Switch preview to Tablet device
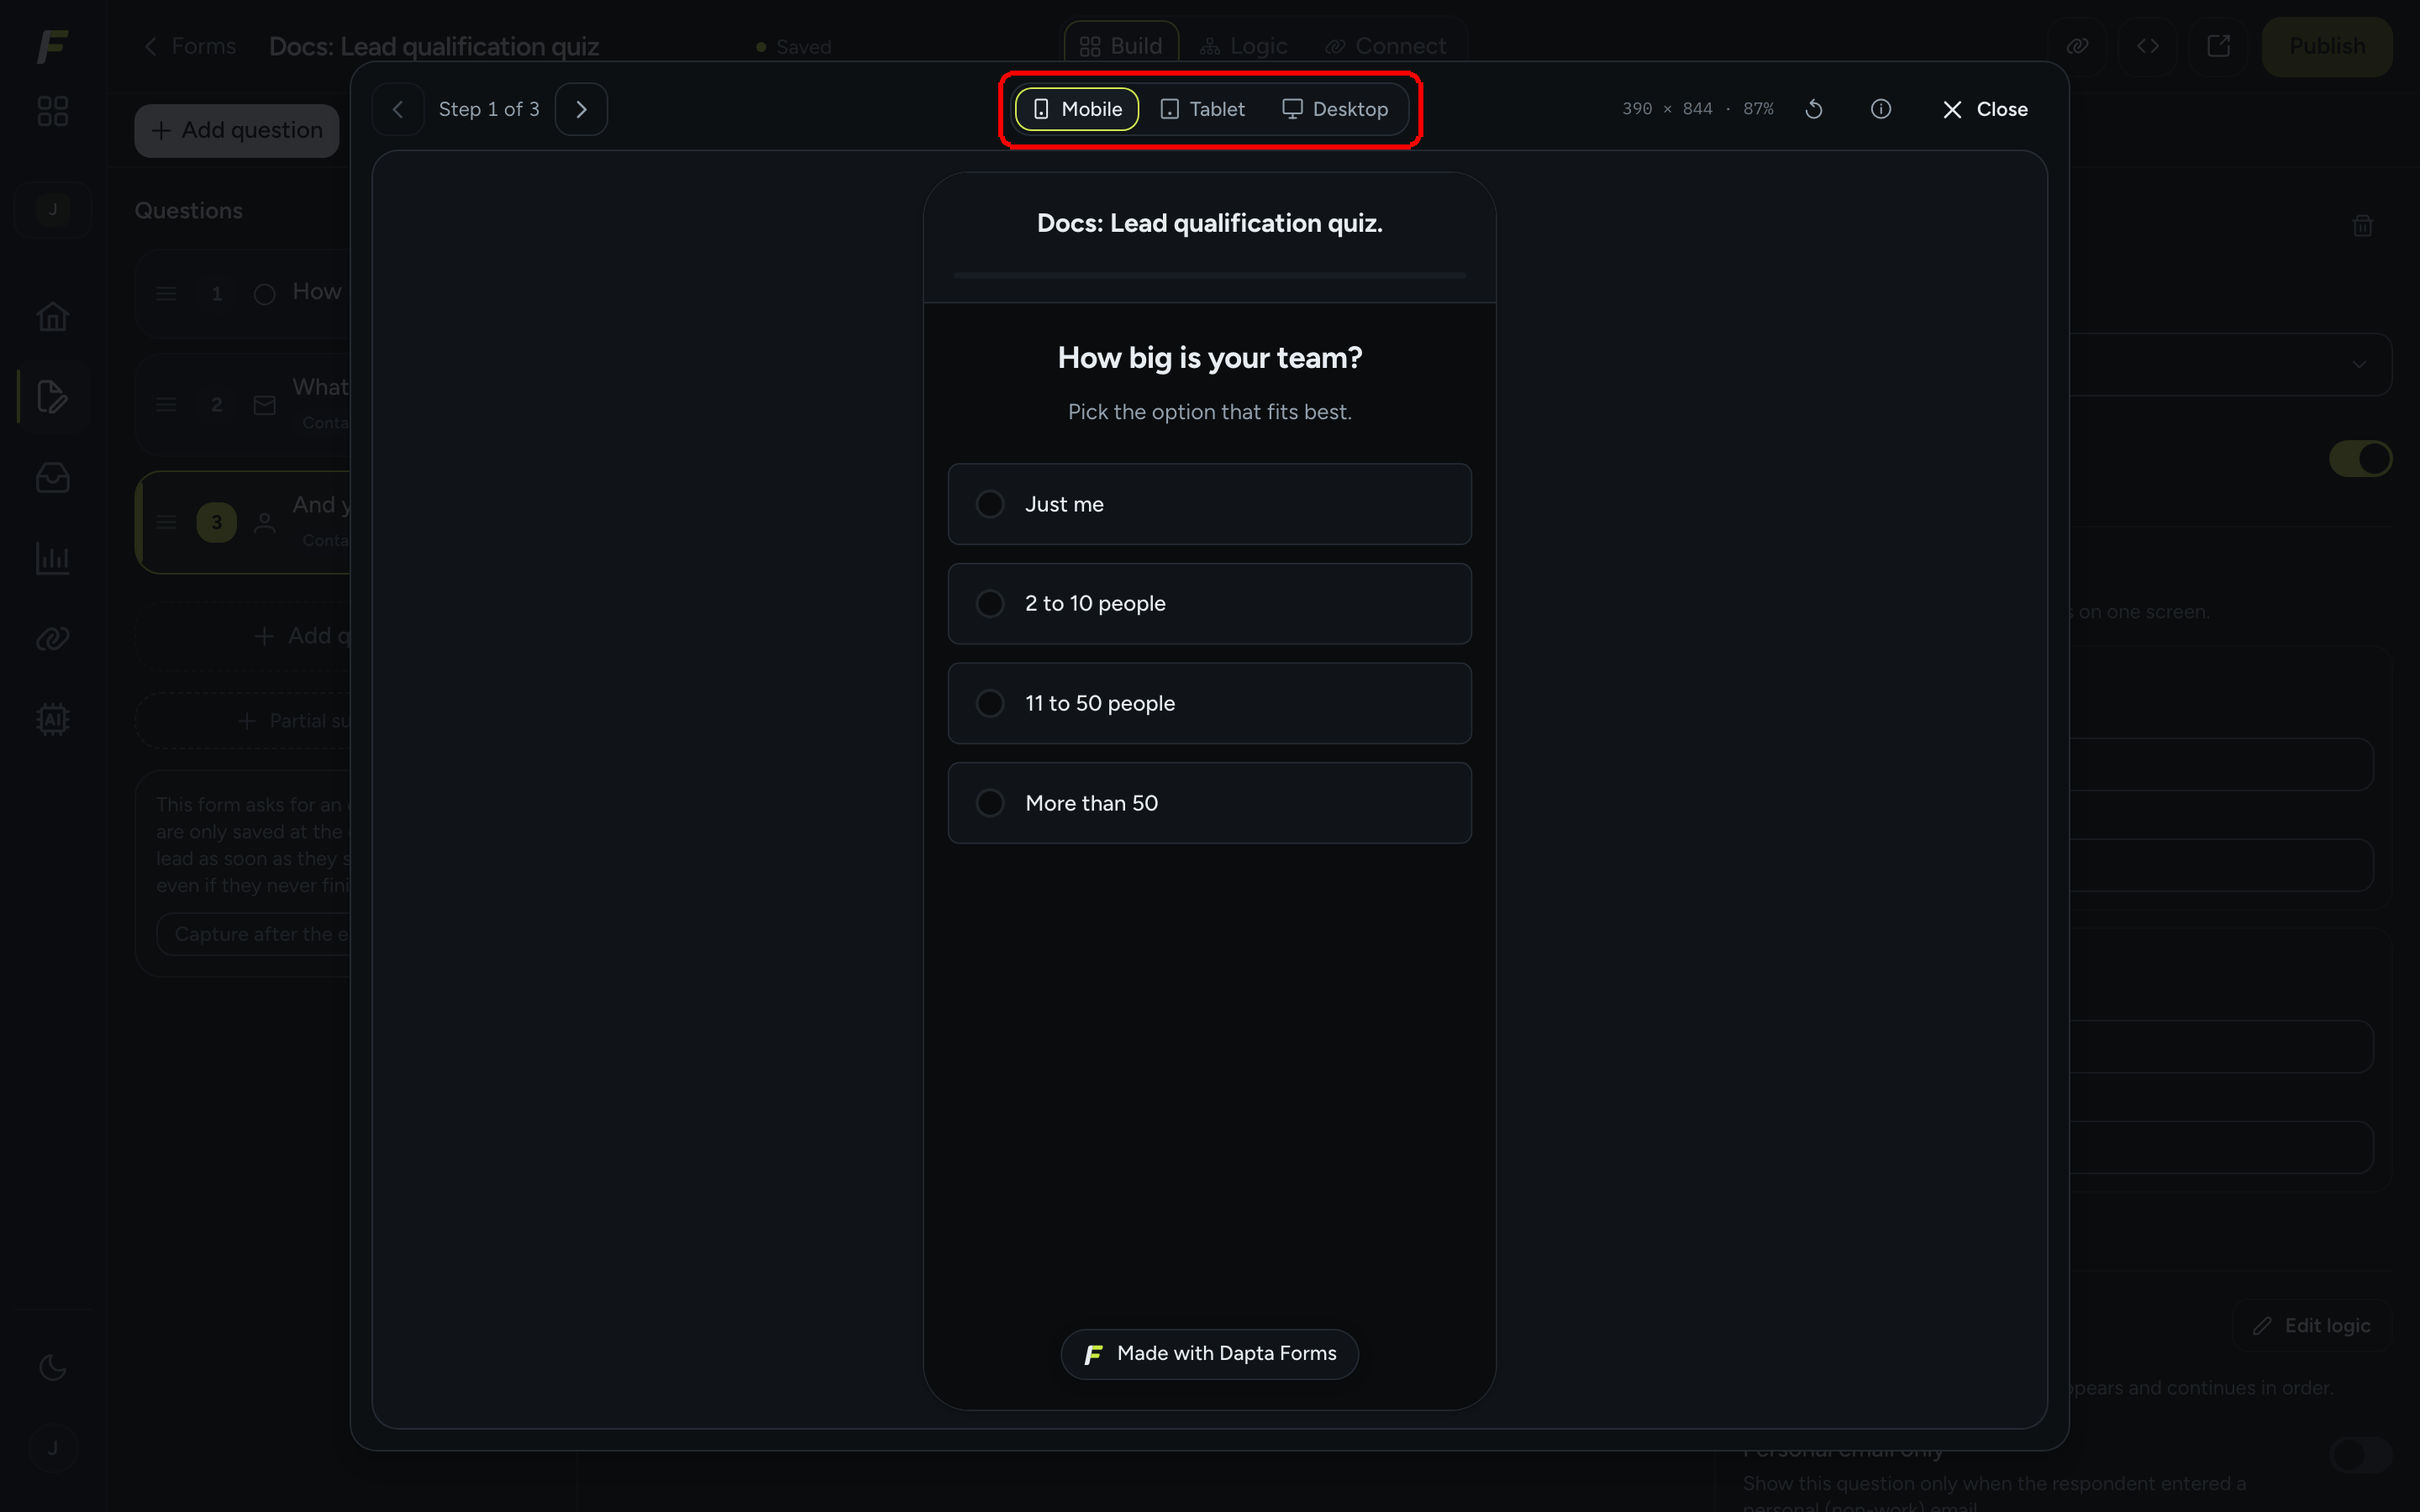This screenshot has height=1512, width=2420. pos(1202,109)
